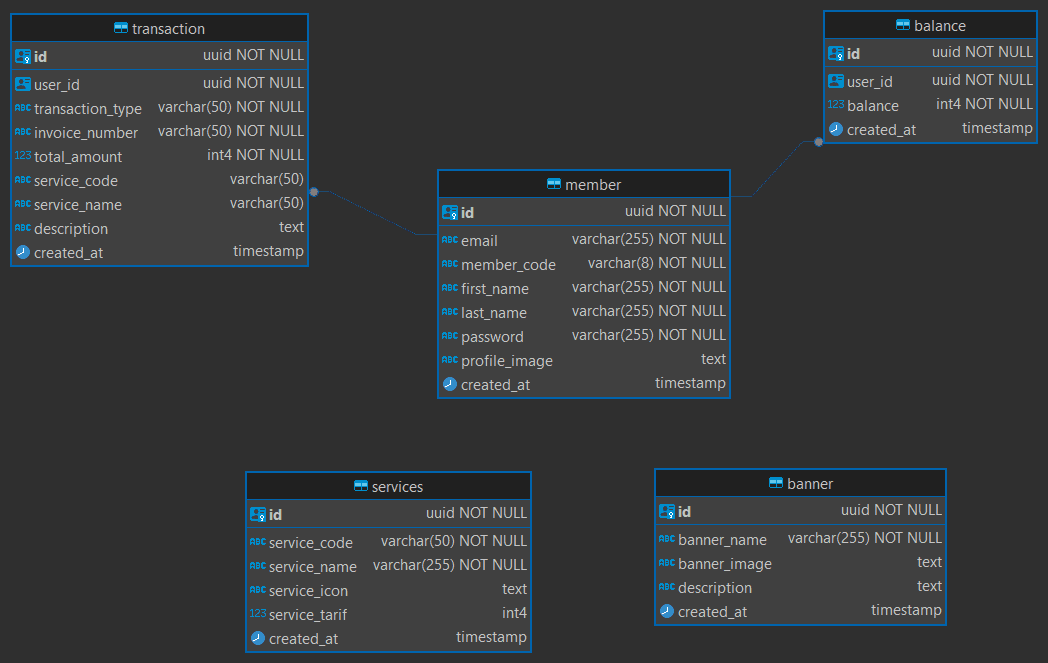The width and height of the screenshot is (1048, 663).
Task: Select the email column name in member
Action: point(479,241)
